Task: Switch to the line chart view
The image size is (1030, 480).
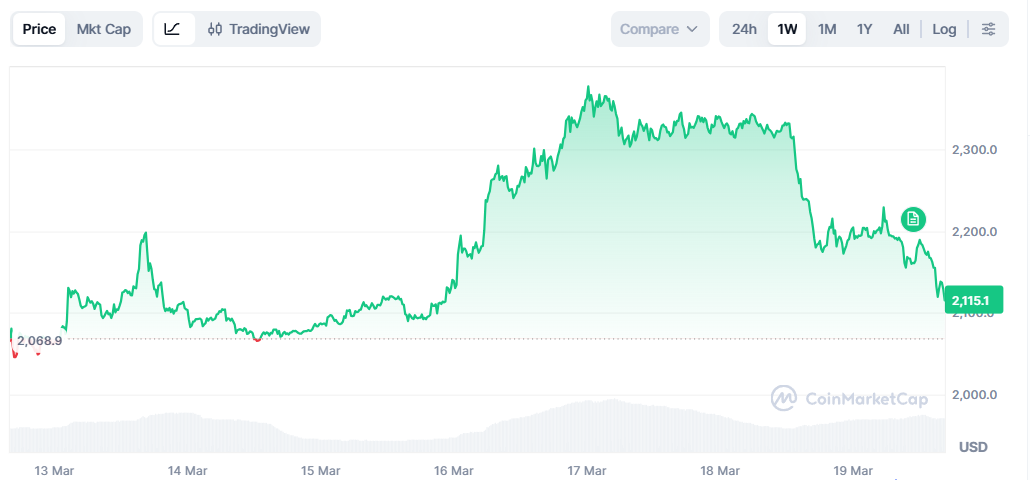Action: (173, 29)
